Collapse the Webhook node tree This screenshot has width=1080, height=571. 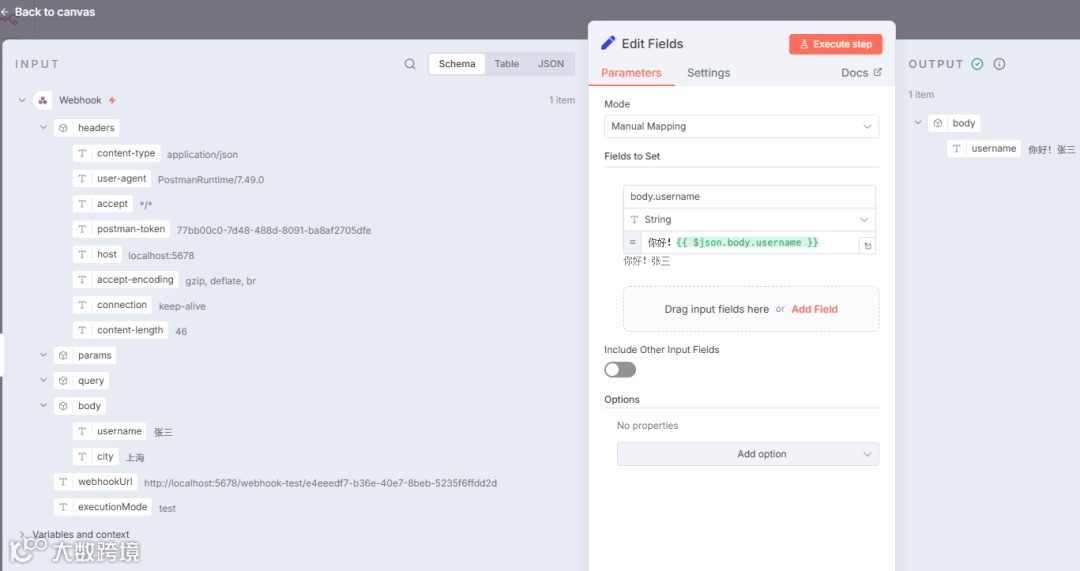coord(22,101)
